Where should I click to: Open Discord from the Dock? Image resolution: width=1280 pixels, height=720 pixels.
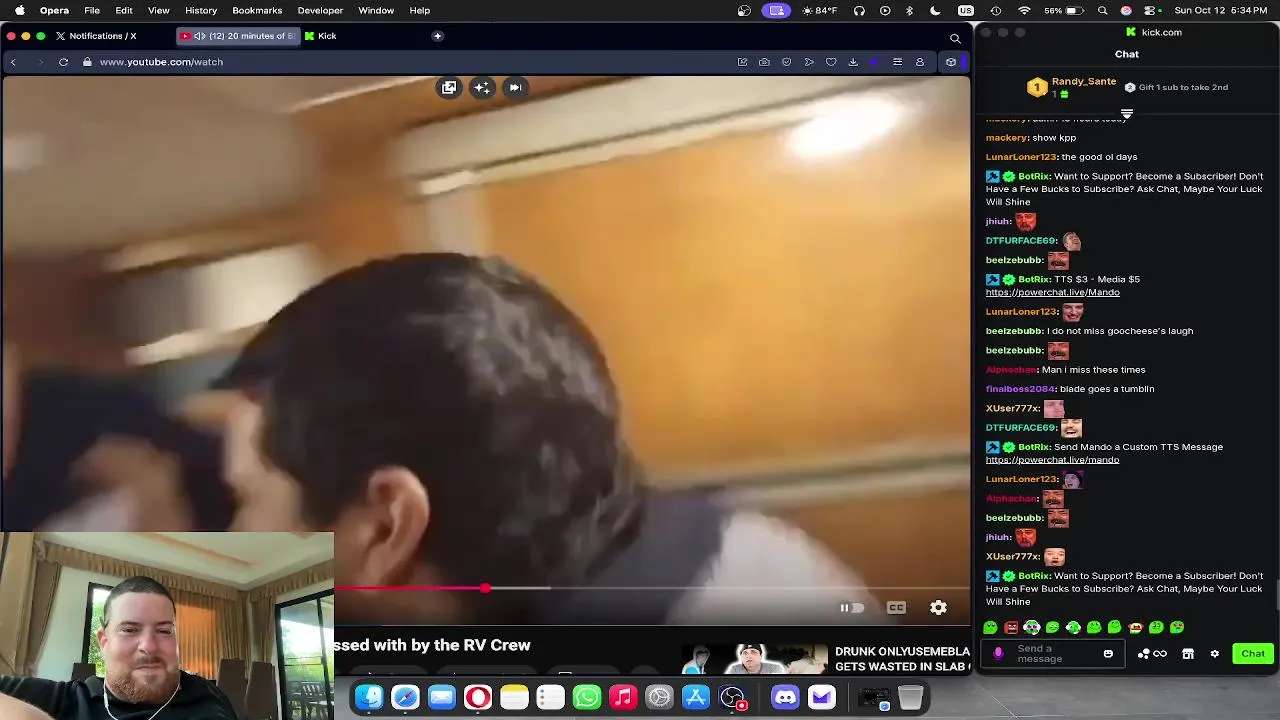(785, 697)
